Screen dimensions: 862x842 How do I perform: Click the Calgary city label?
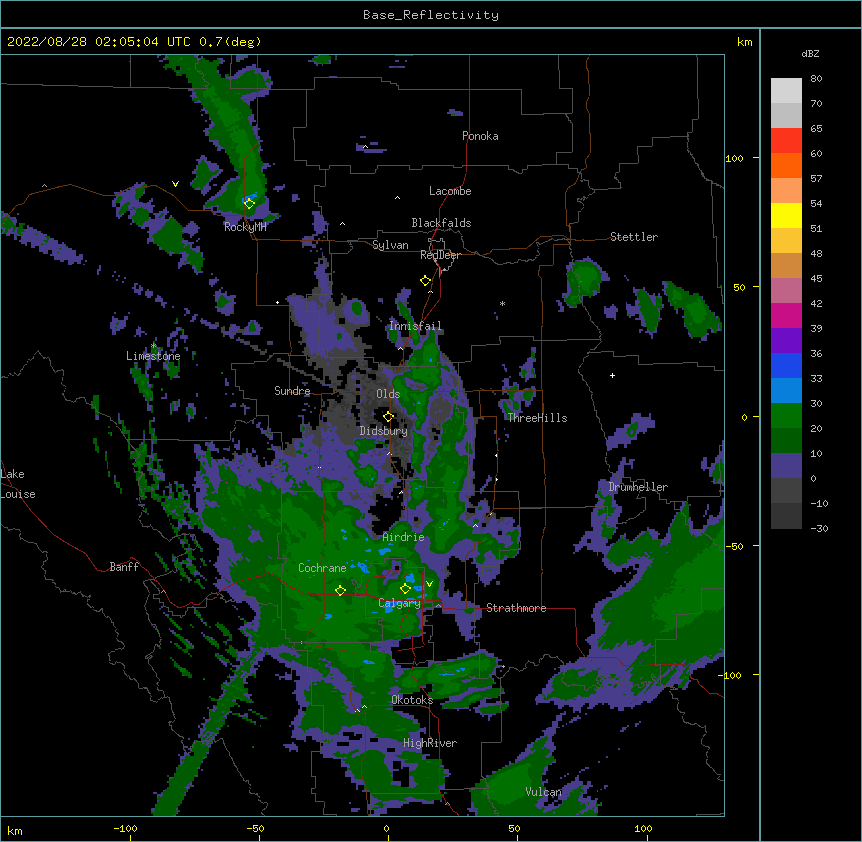click(x=400, y=603)
